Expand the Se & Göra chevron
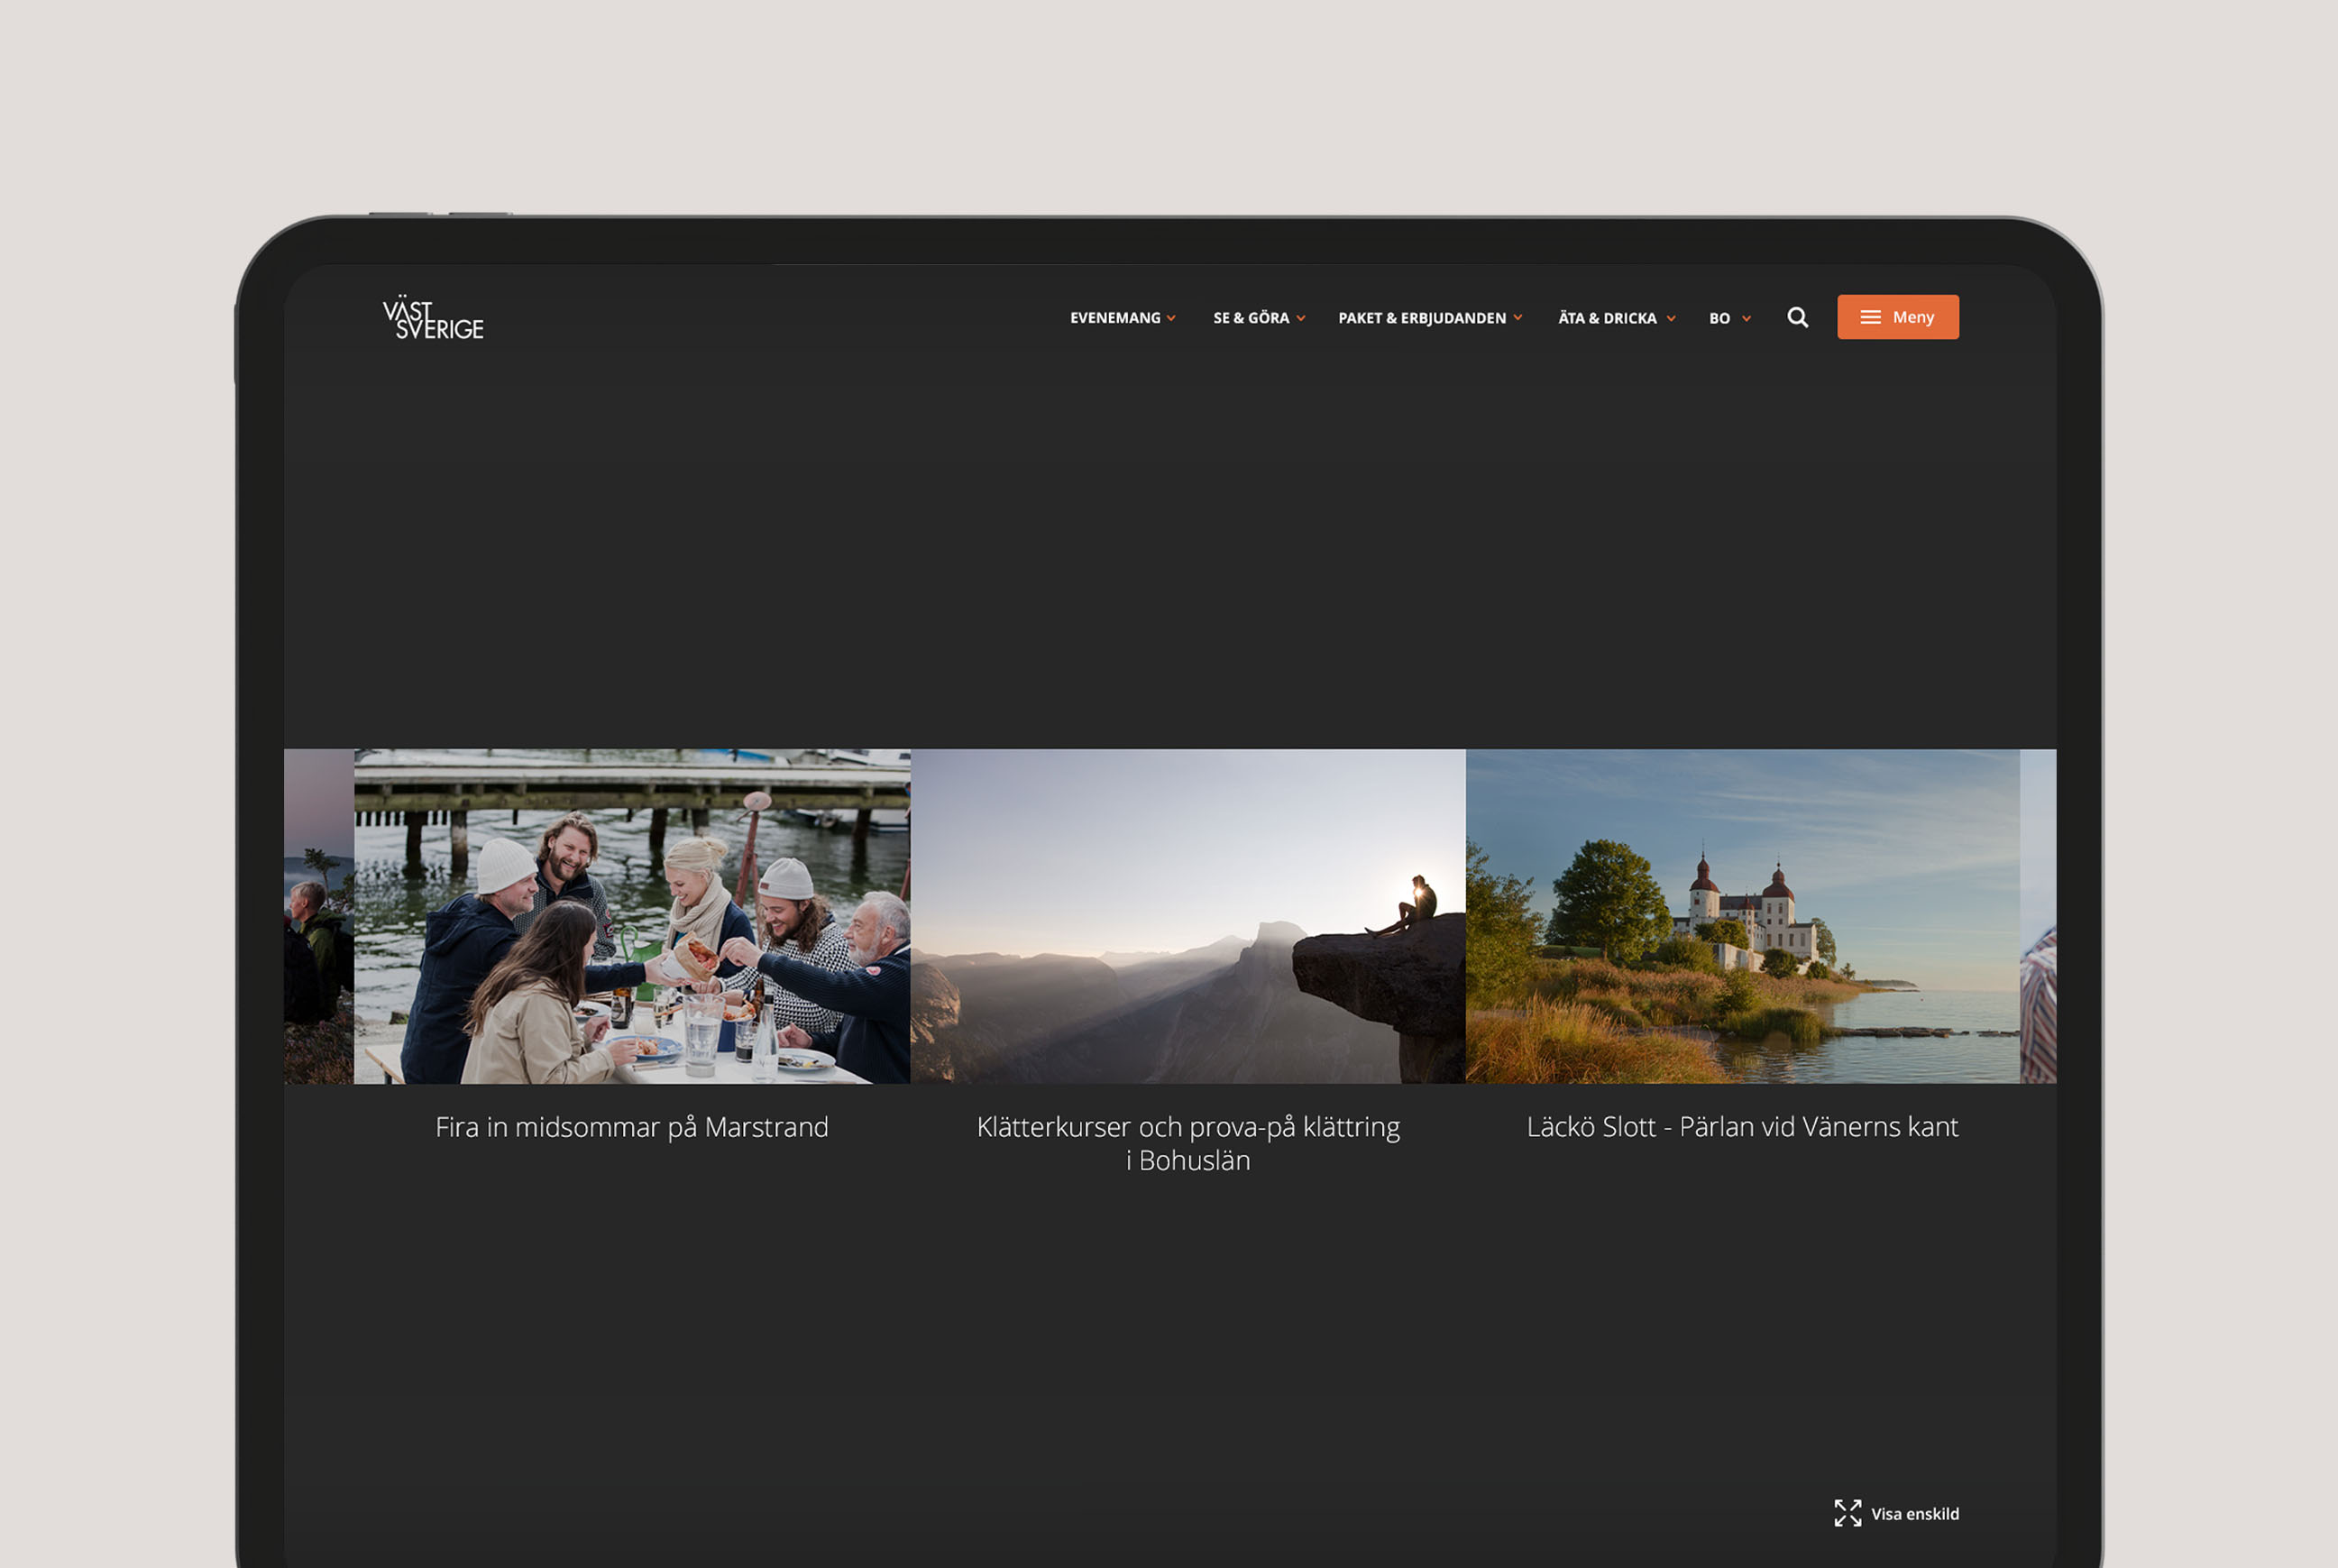This screenshot has width=2338, height=1568. (1301, 319)
